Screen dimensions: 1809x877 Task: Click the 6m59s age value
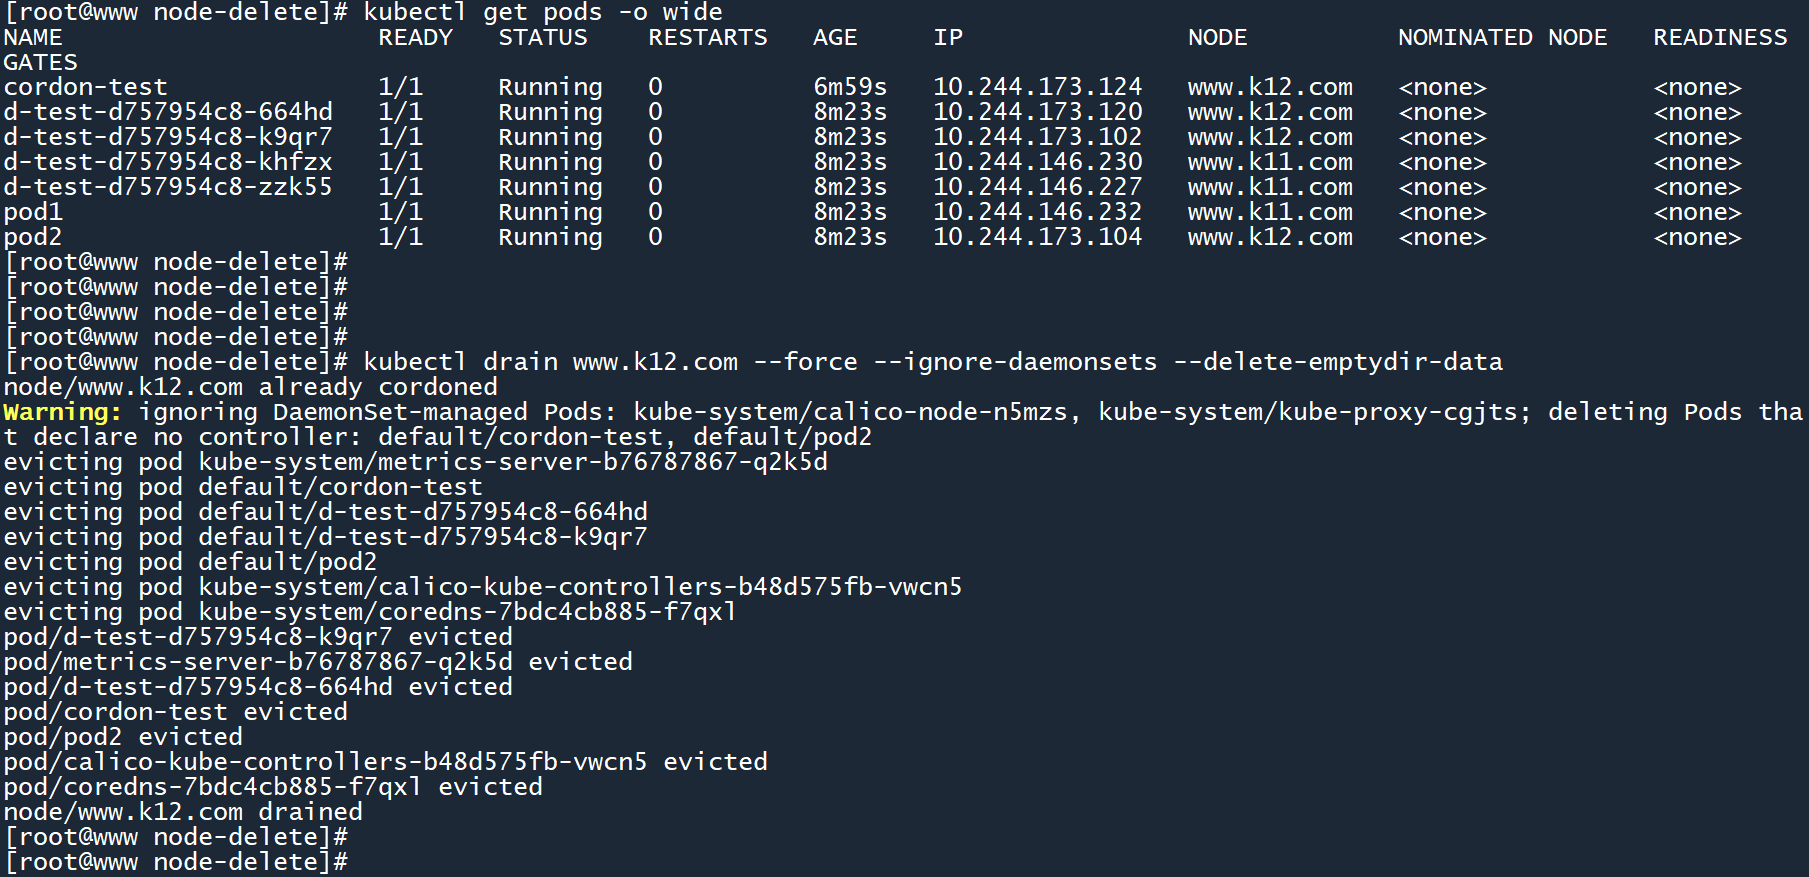(850, 87)
